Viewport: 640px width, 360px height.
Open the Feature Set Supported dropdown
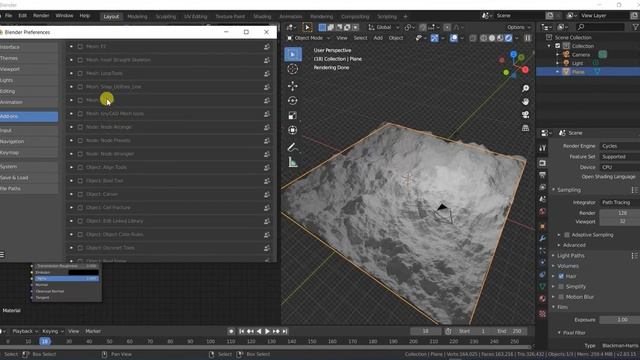pyautogui.click(x=619, y=157)
